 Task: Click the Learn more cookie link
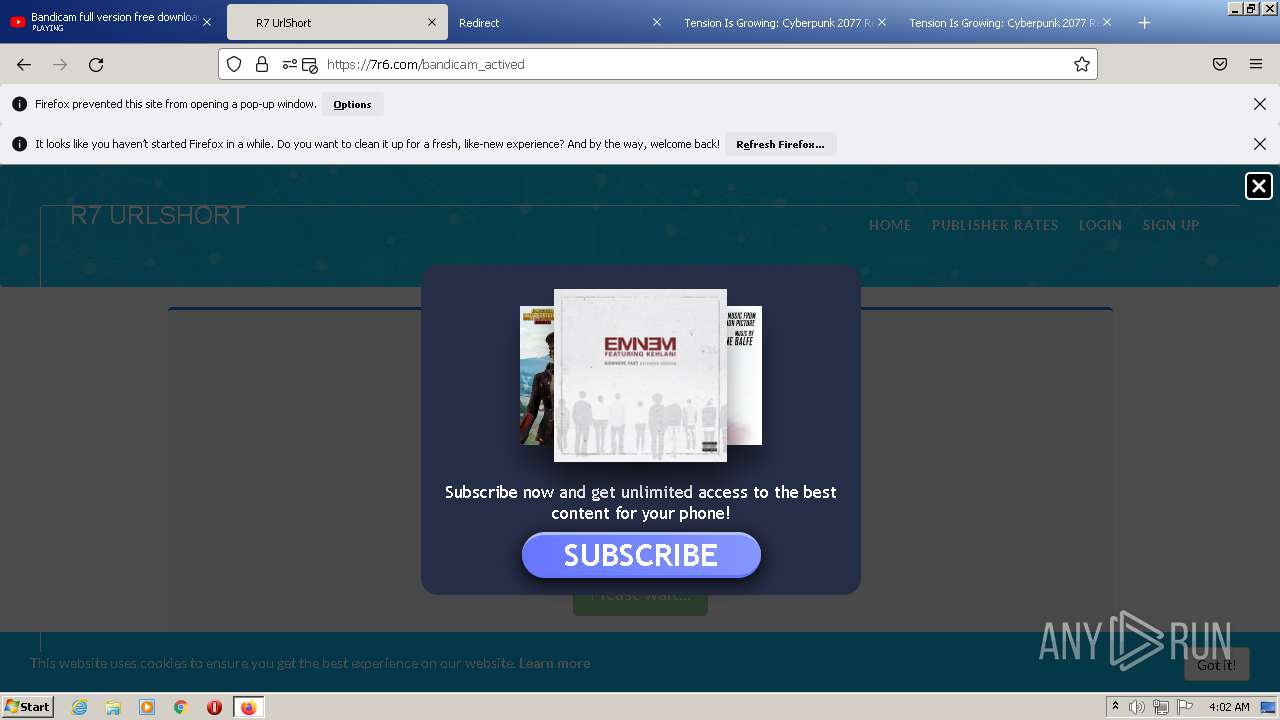(x=554, y=663)
